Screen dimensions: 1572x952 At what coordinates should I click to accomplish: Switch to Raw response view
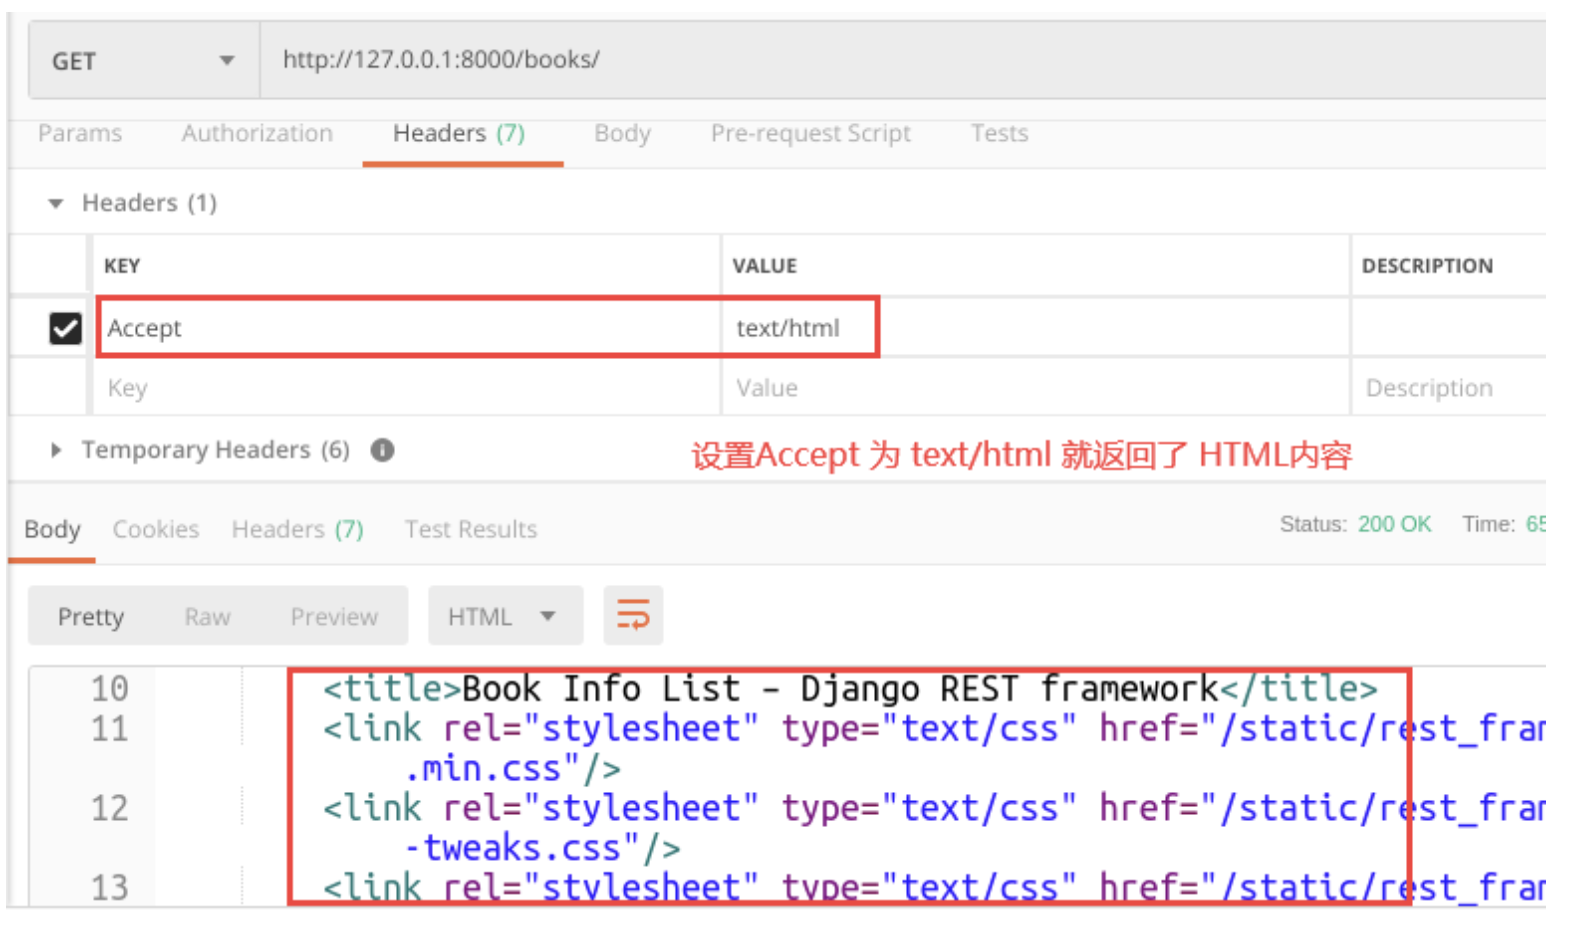pos(207,617)
